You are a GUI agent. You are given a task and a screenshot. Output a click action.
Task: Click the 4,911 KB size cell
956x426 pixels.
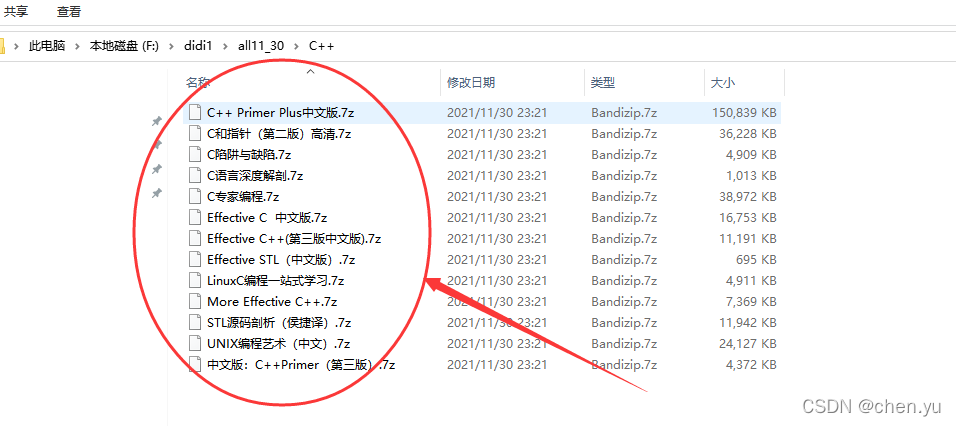coord(752,280)
